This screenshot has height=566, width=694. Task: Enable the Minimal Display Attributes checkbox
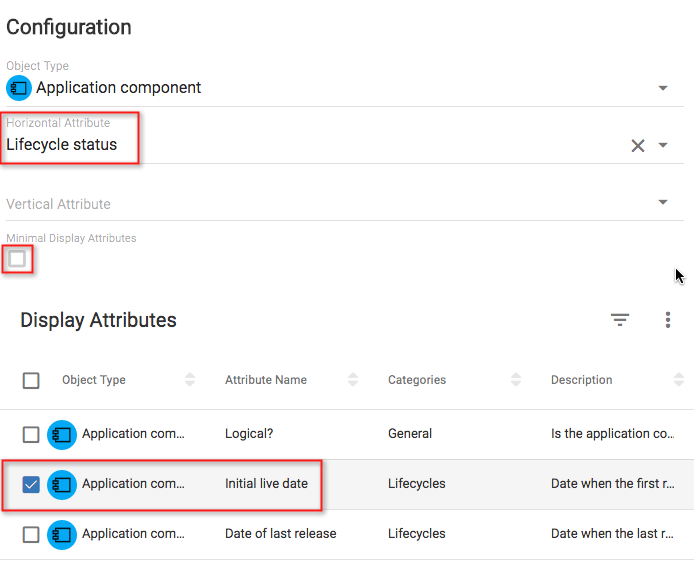pos(17,259)
